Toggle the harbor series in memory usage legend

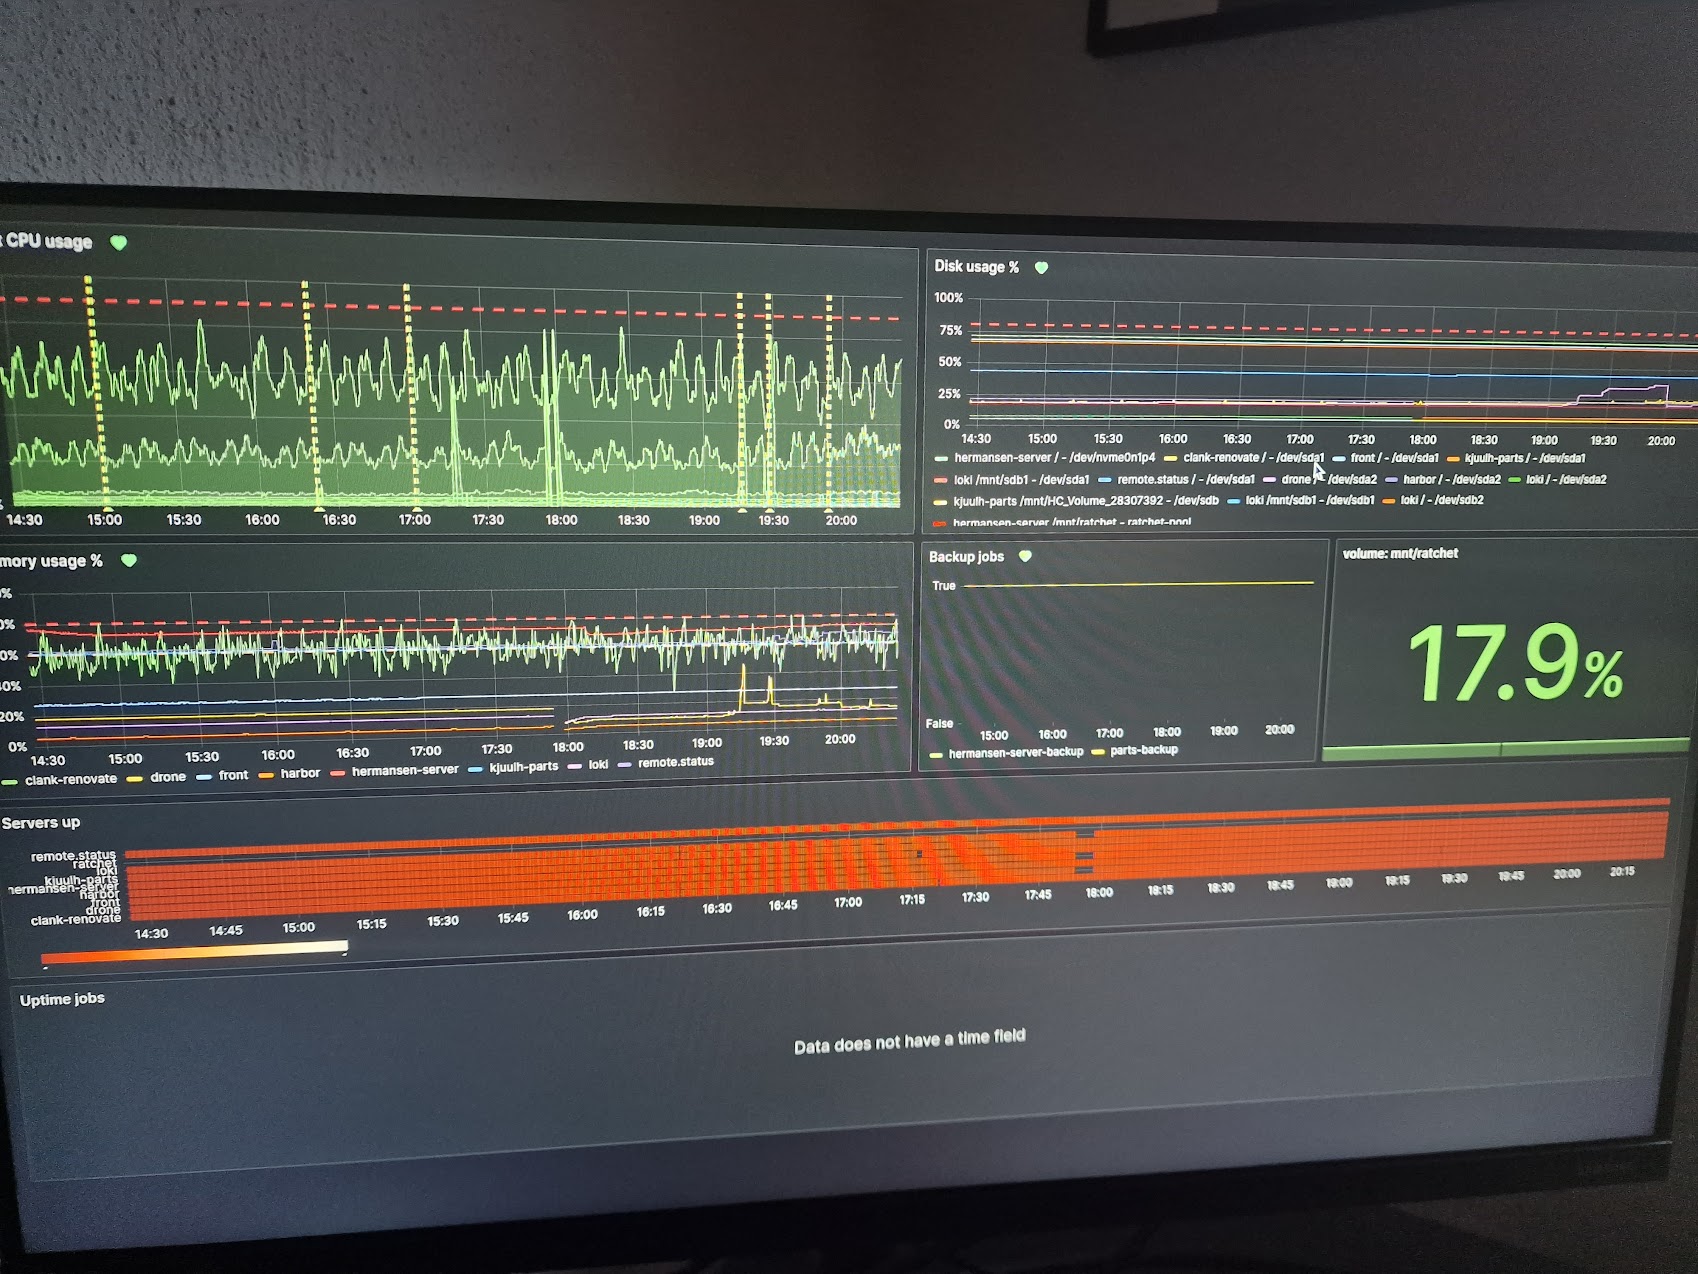point(300,773)
